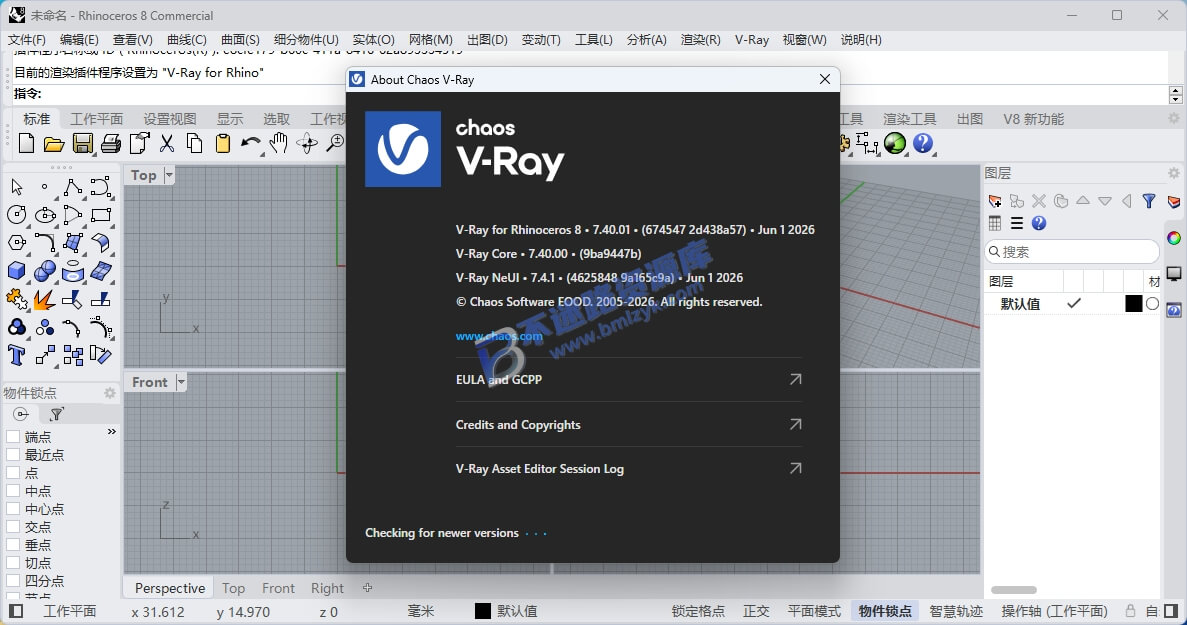Click the Array tool icon in the sidebar
The height and width of the screenshot is (625, 1187).
[x=73, y=355]
